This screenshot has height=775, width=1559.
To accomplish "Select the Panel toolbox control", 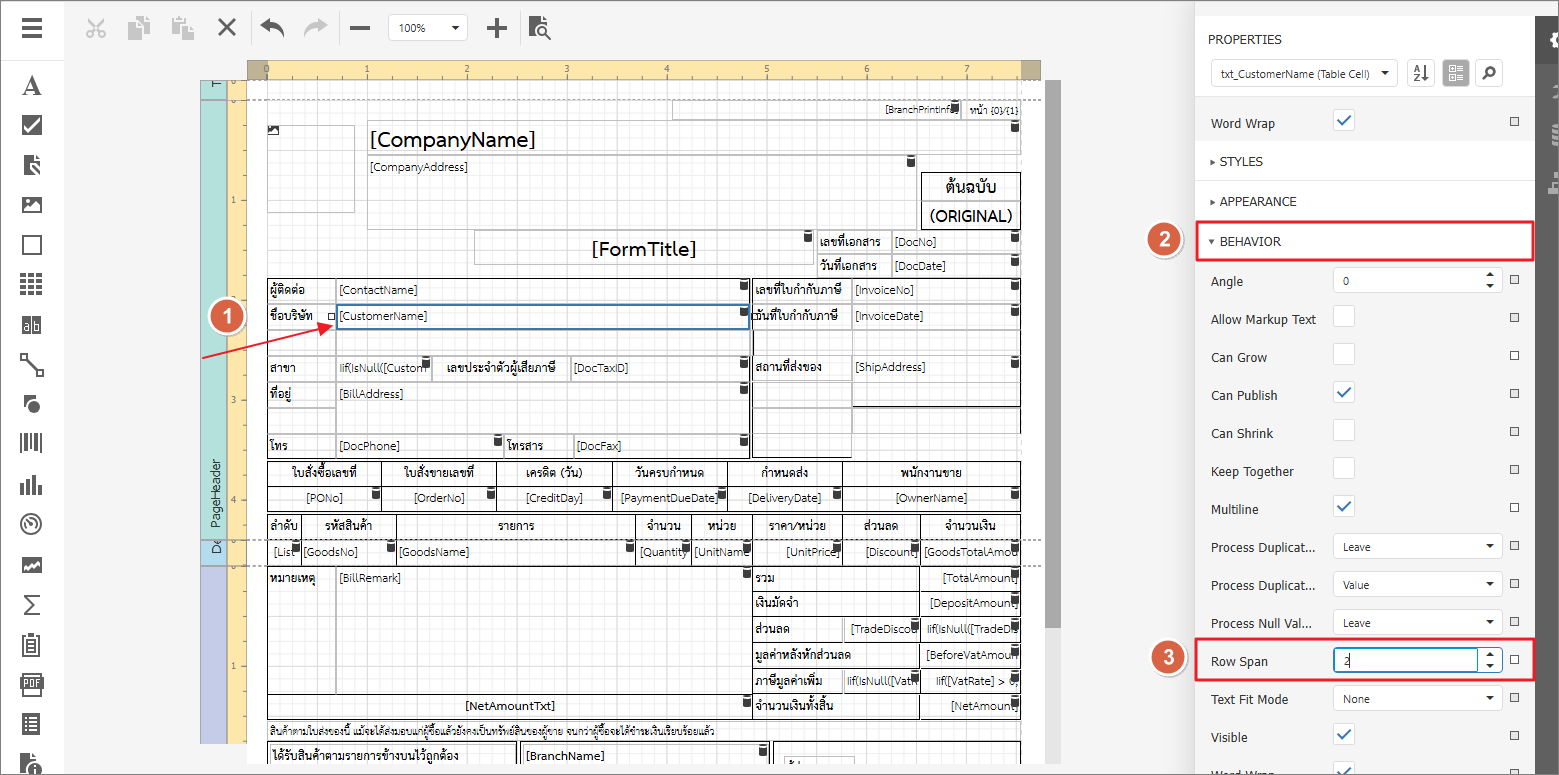I will click(32, 245).
